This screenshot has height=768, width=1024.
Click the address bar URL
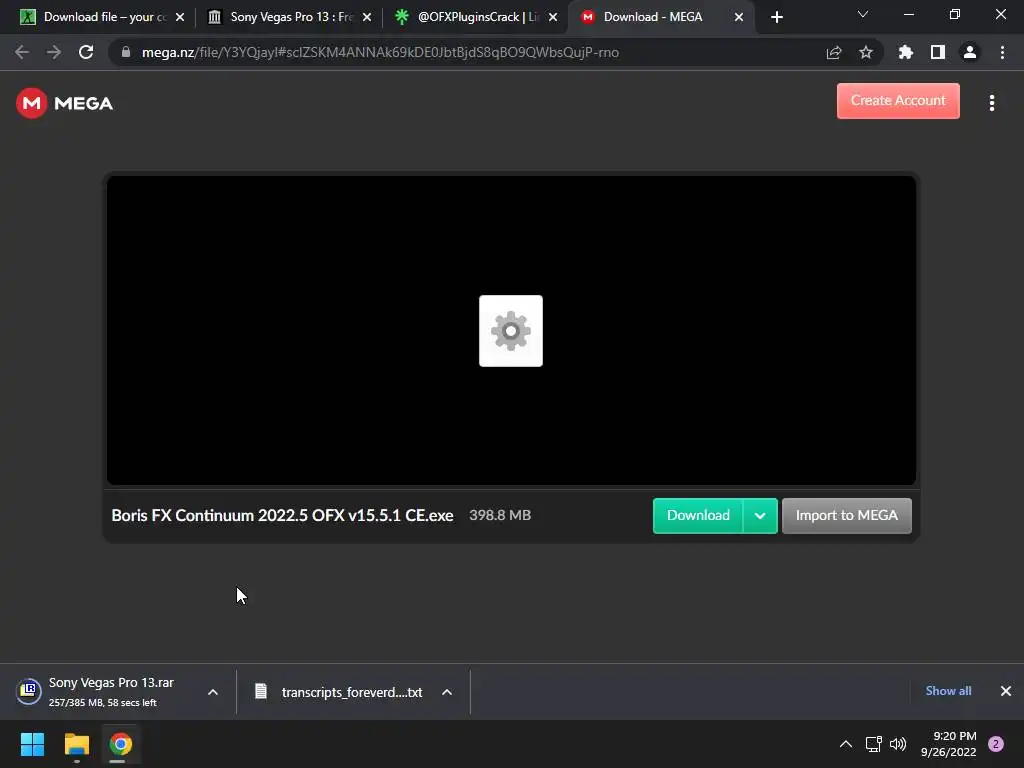(x=380, y=52)
